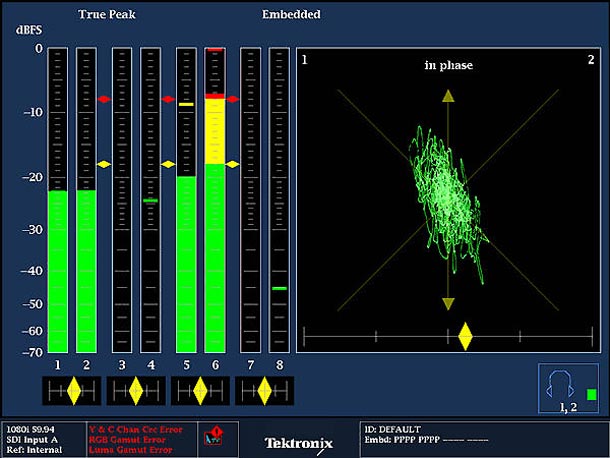Select channel 4 level meter bar
This screenshot has width=610, height=458.
(x=151, y=200)
